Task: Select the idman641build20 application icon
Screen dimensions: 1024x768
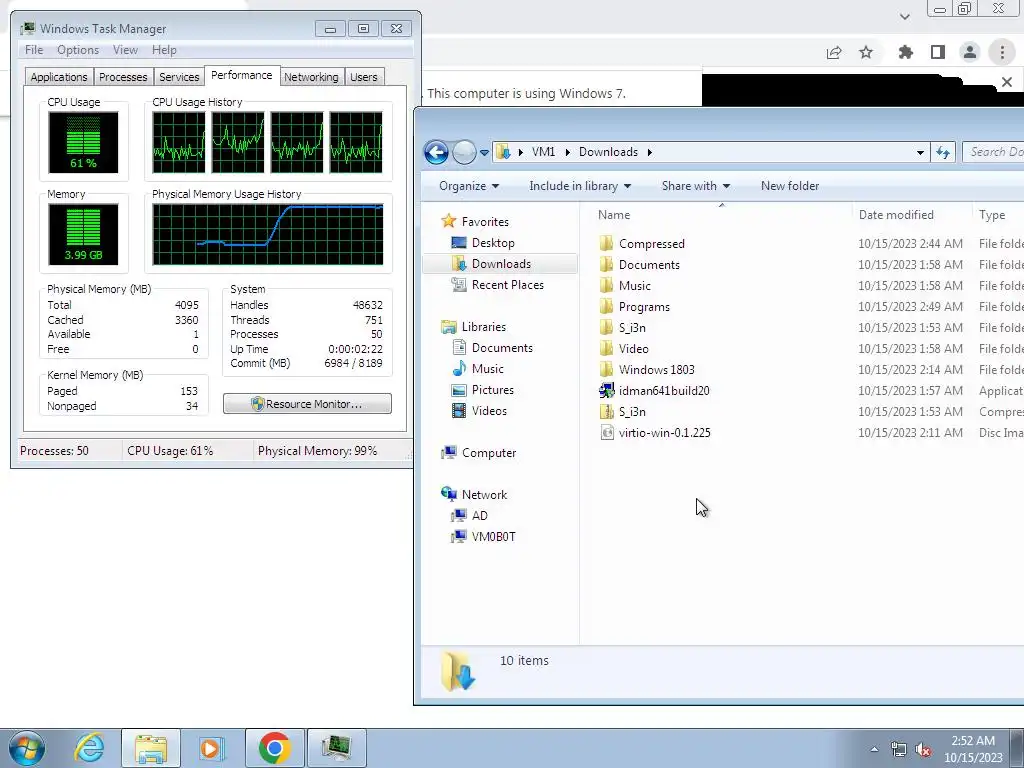Action: click(x=607, y=391)
